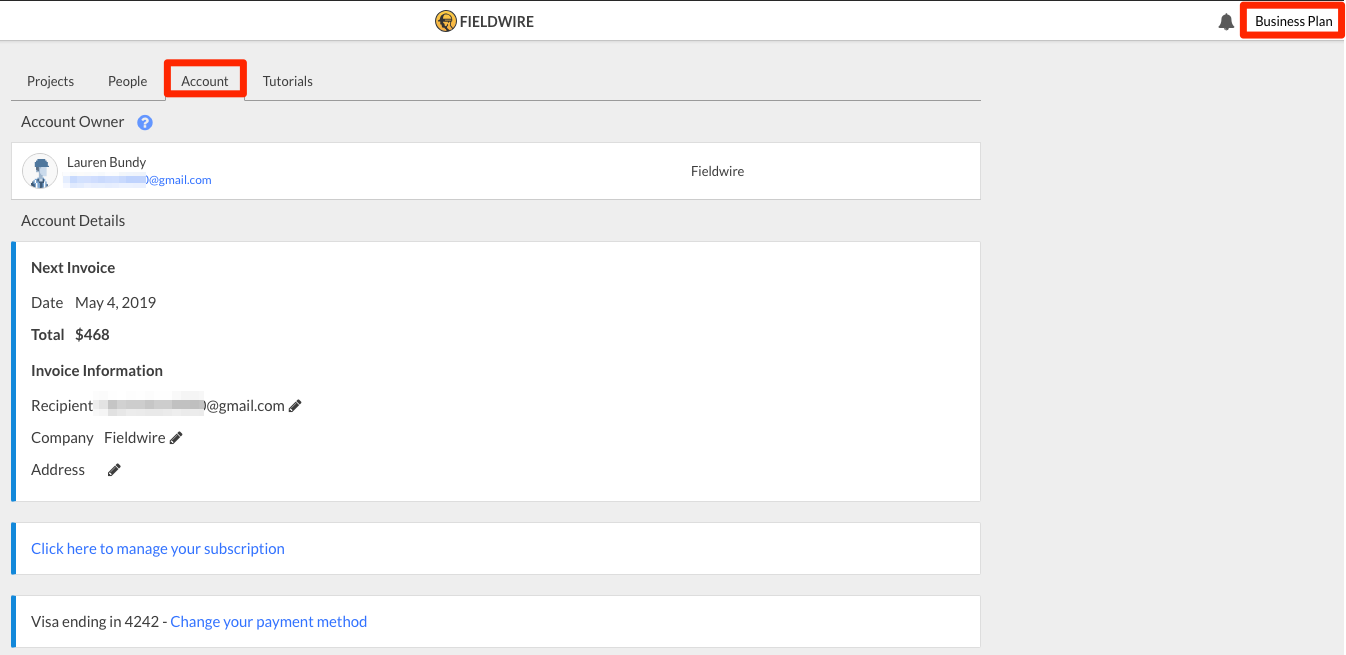Image resolution: width=1346 pixels, height=655 pixels.
Task: Click Lauren Bundy's avatar picture
Action: 40,171
